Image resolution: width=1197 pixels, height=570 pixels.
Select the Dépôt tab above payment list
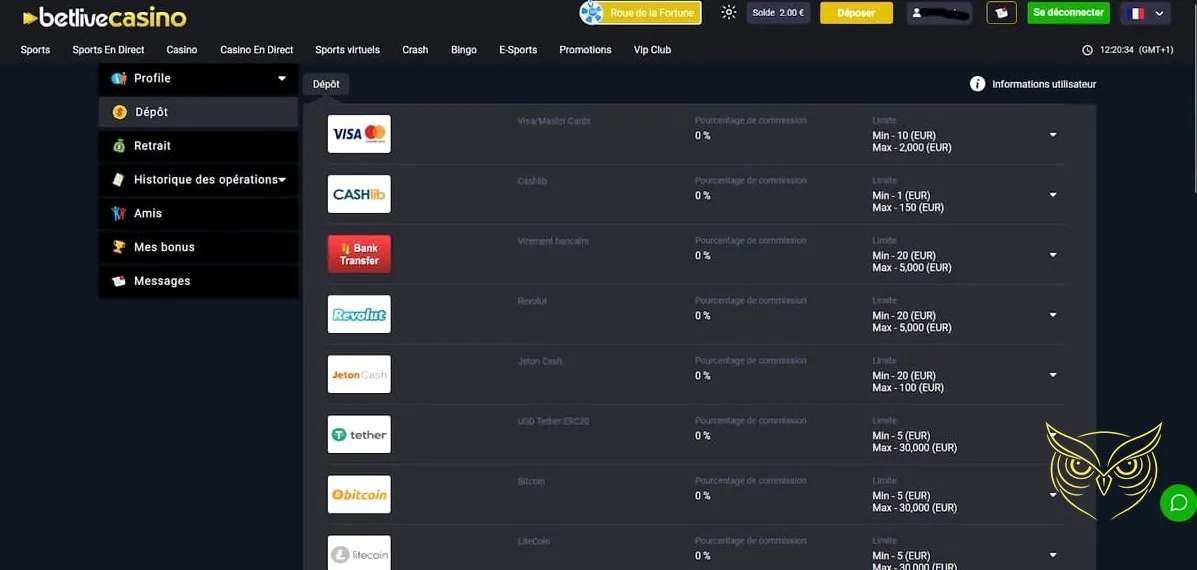click(x=326, y=84)
